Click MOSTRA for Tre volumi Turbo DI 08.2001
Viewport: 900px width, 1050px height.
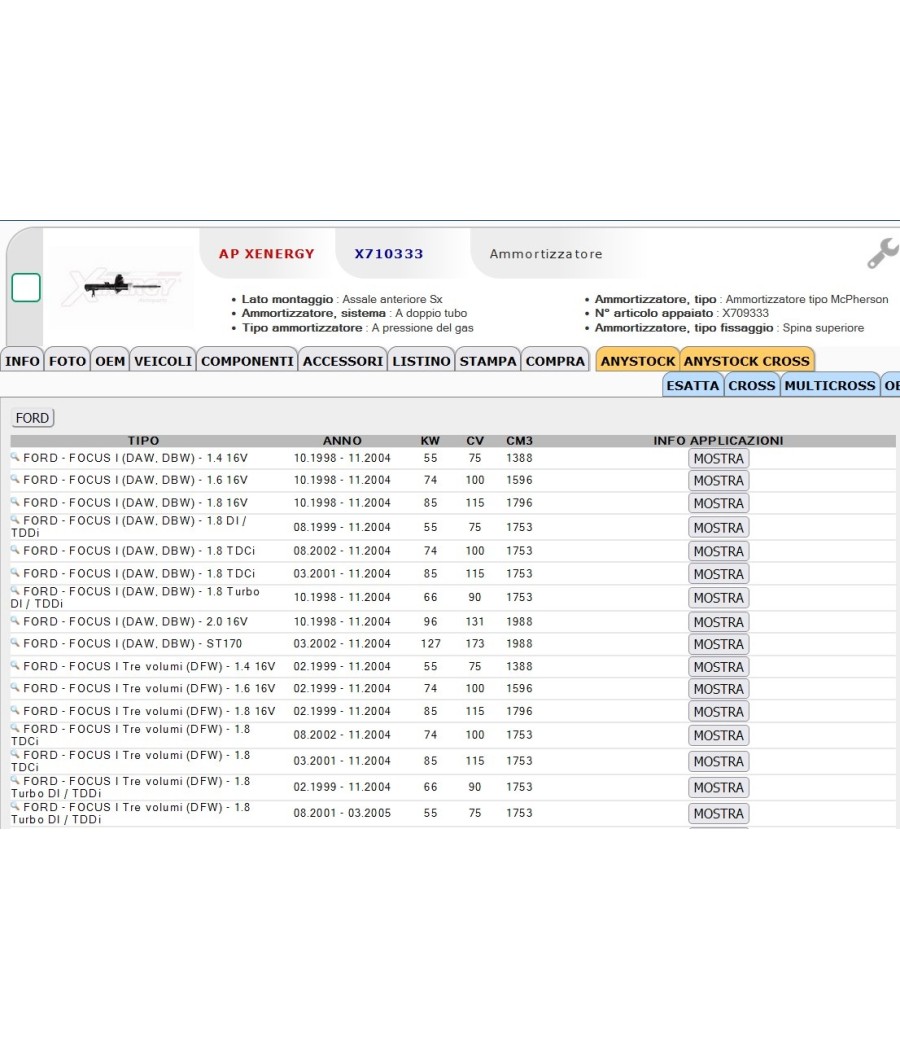(719, 814)
